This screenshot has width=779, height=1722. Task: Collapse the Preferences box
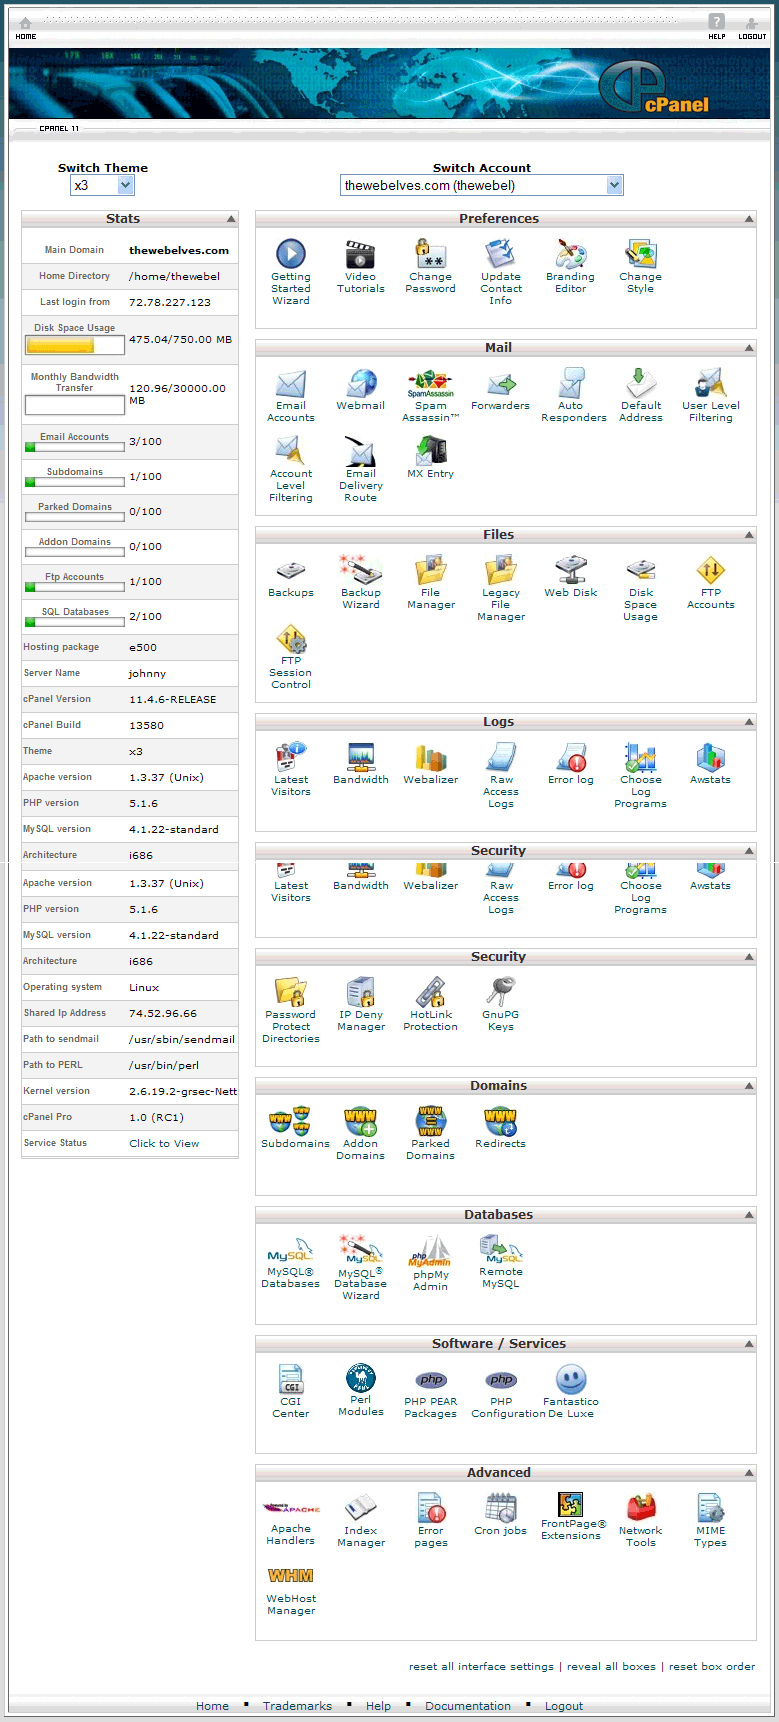coord(749,219)
